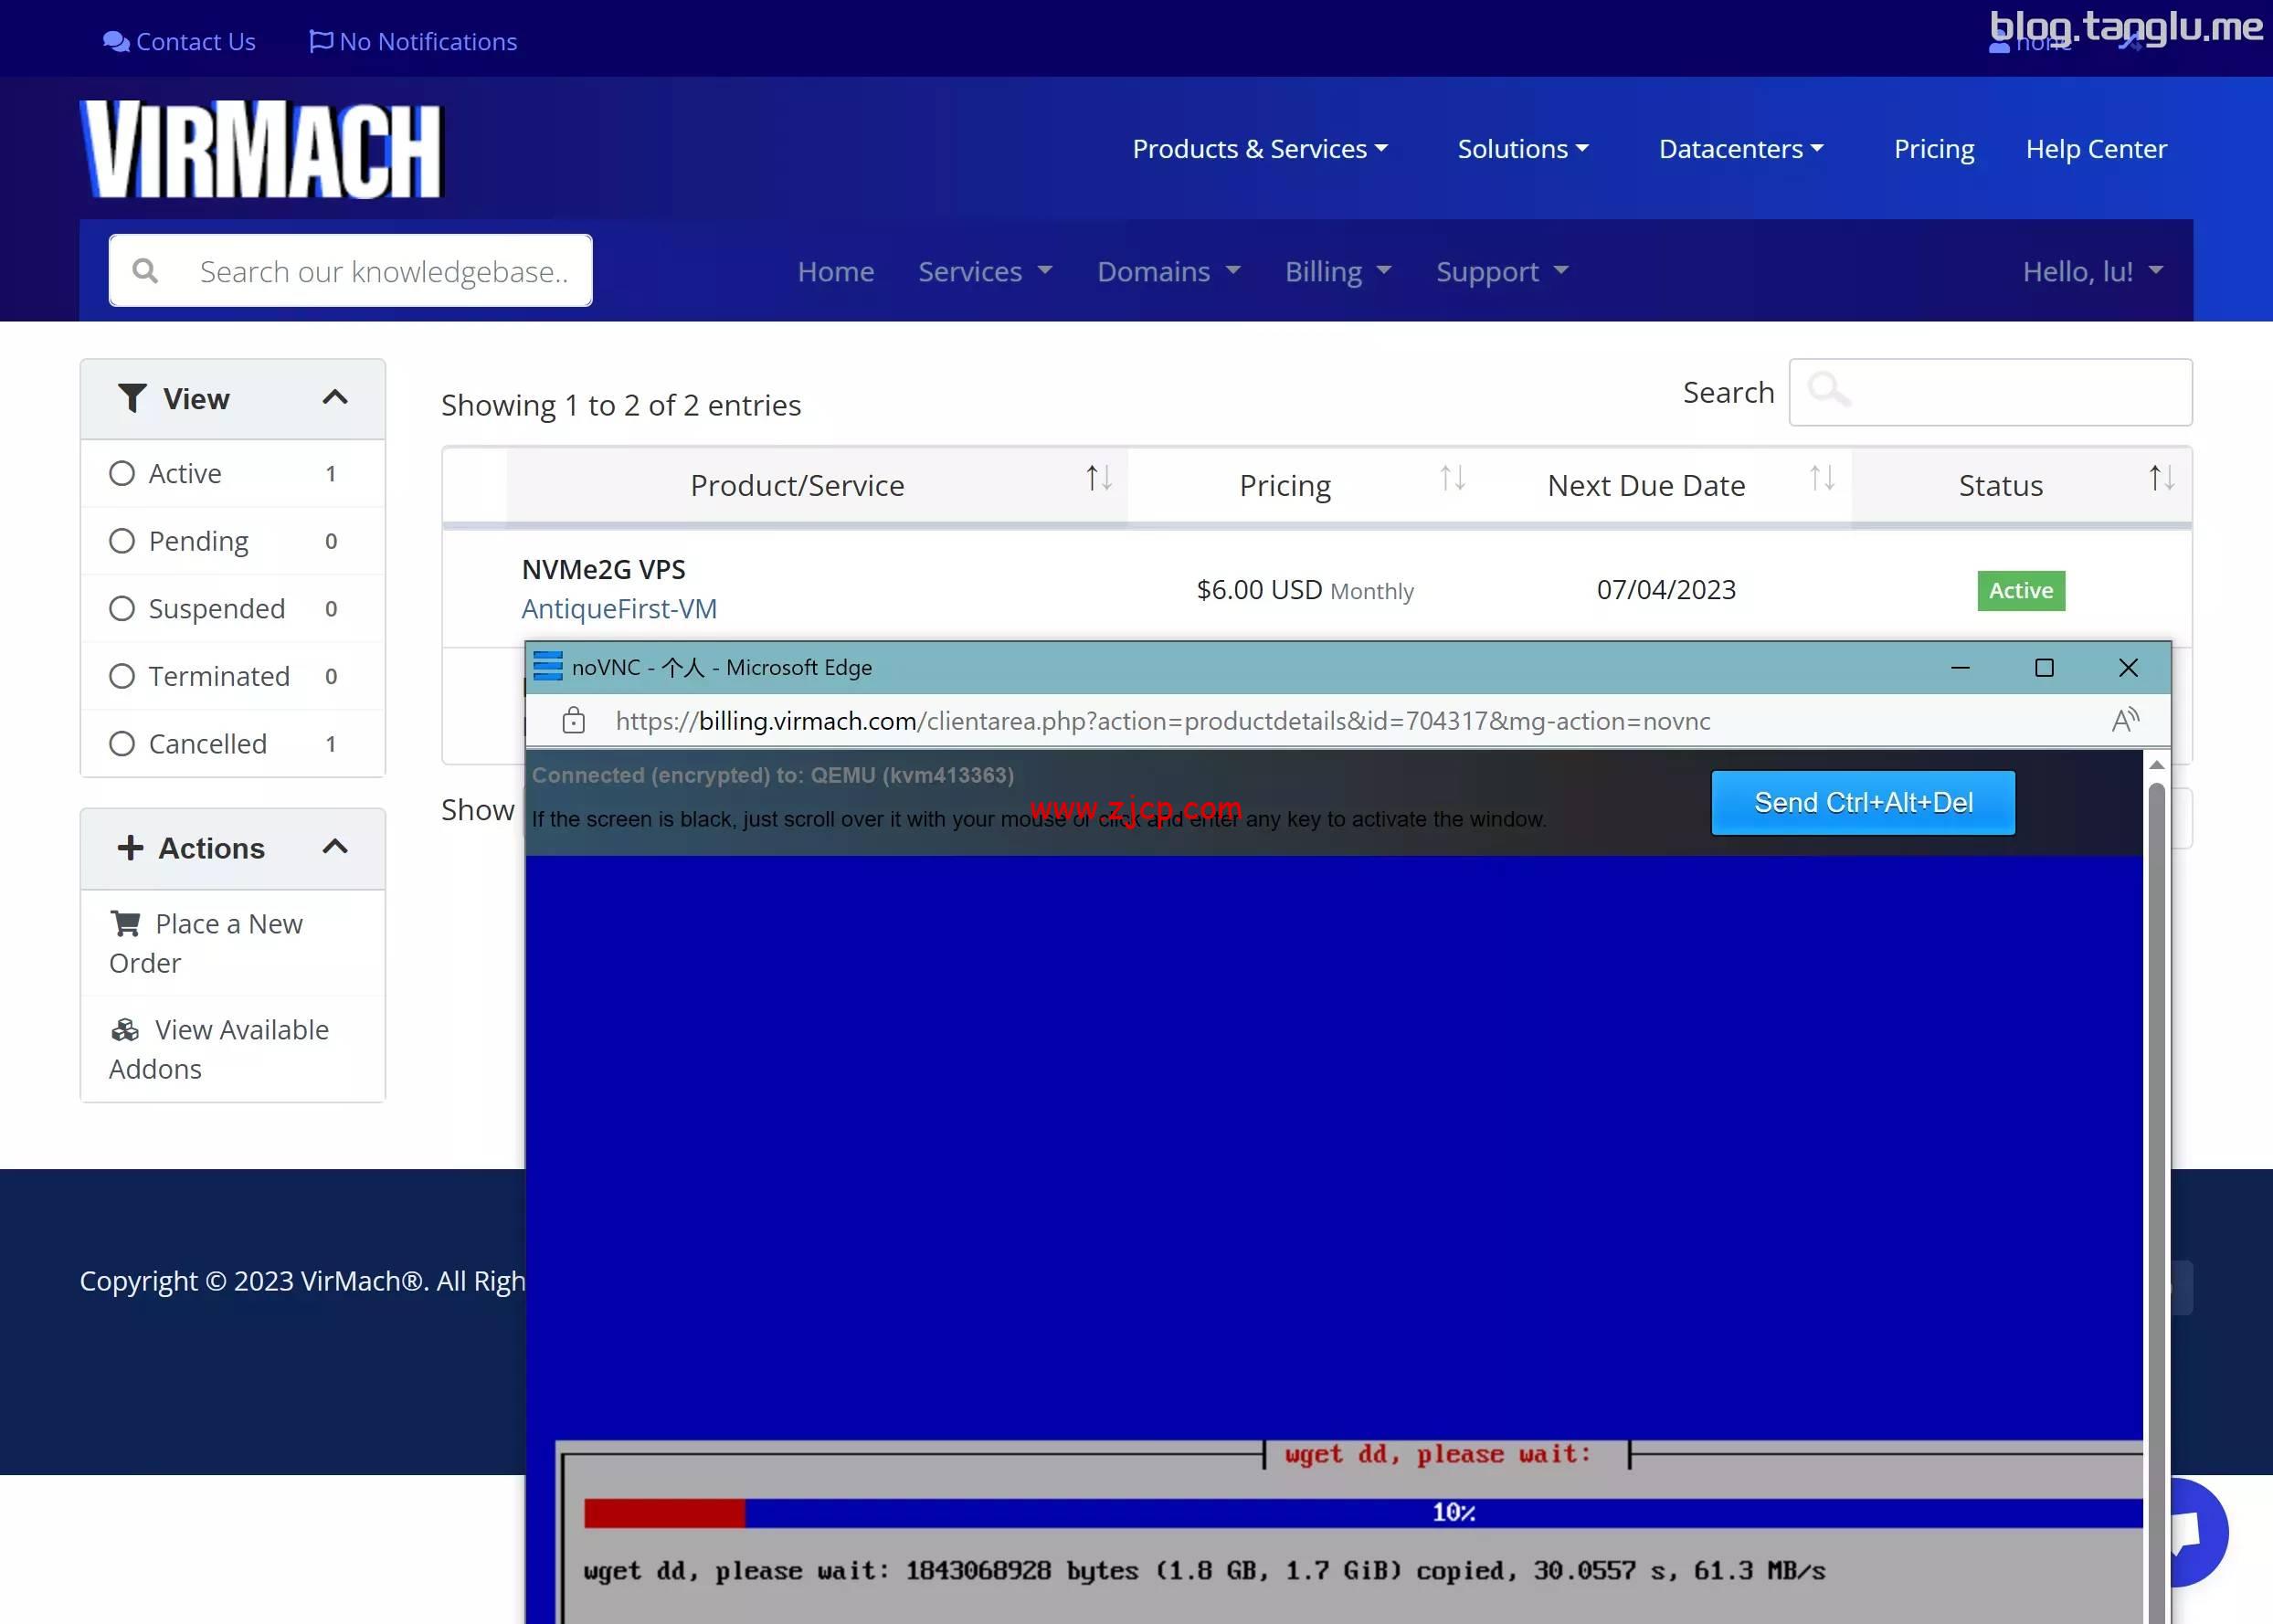2273x1624 pixels.
Task: Click the services table Search field
Action: click(x=1990, y=393)
